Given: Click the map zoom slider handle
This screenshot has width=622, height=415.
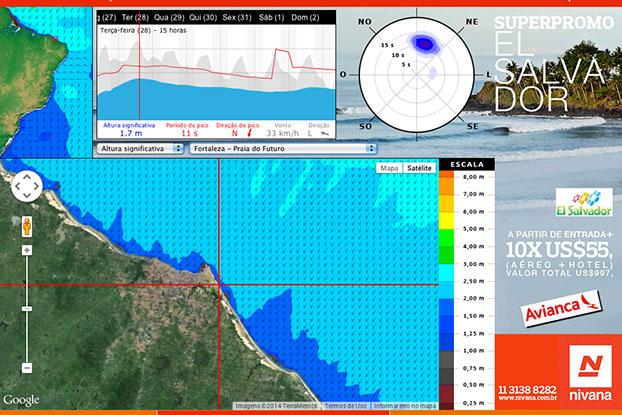Looking at the screenshot, I should 27,308.
